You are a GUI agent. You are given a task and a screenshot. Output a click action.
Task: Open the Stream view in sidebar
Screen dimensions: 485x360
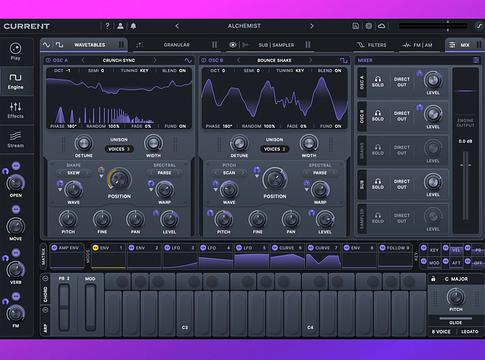click(15, 140)
